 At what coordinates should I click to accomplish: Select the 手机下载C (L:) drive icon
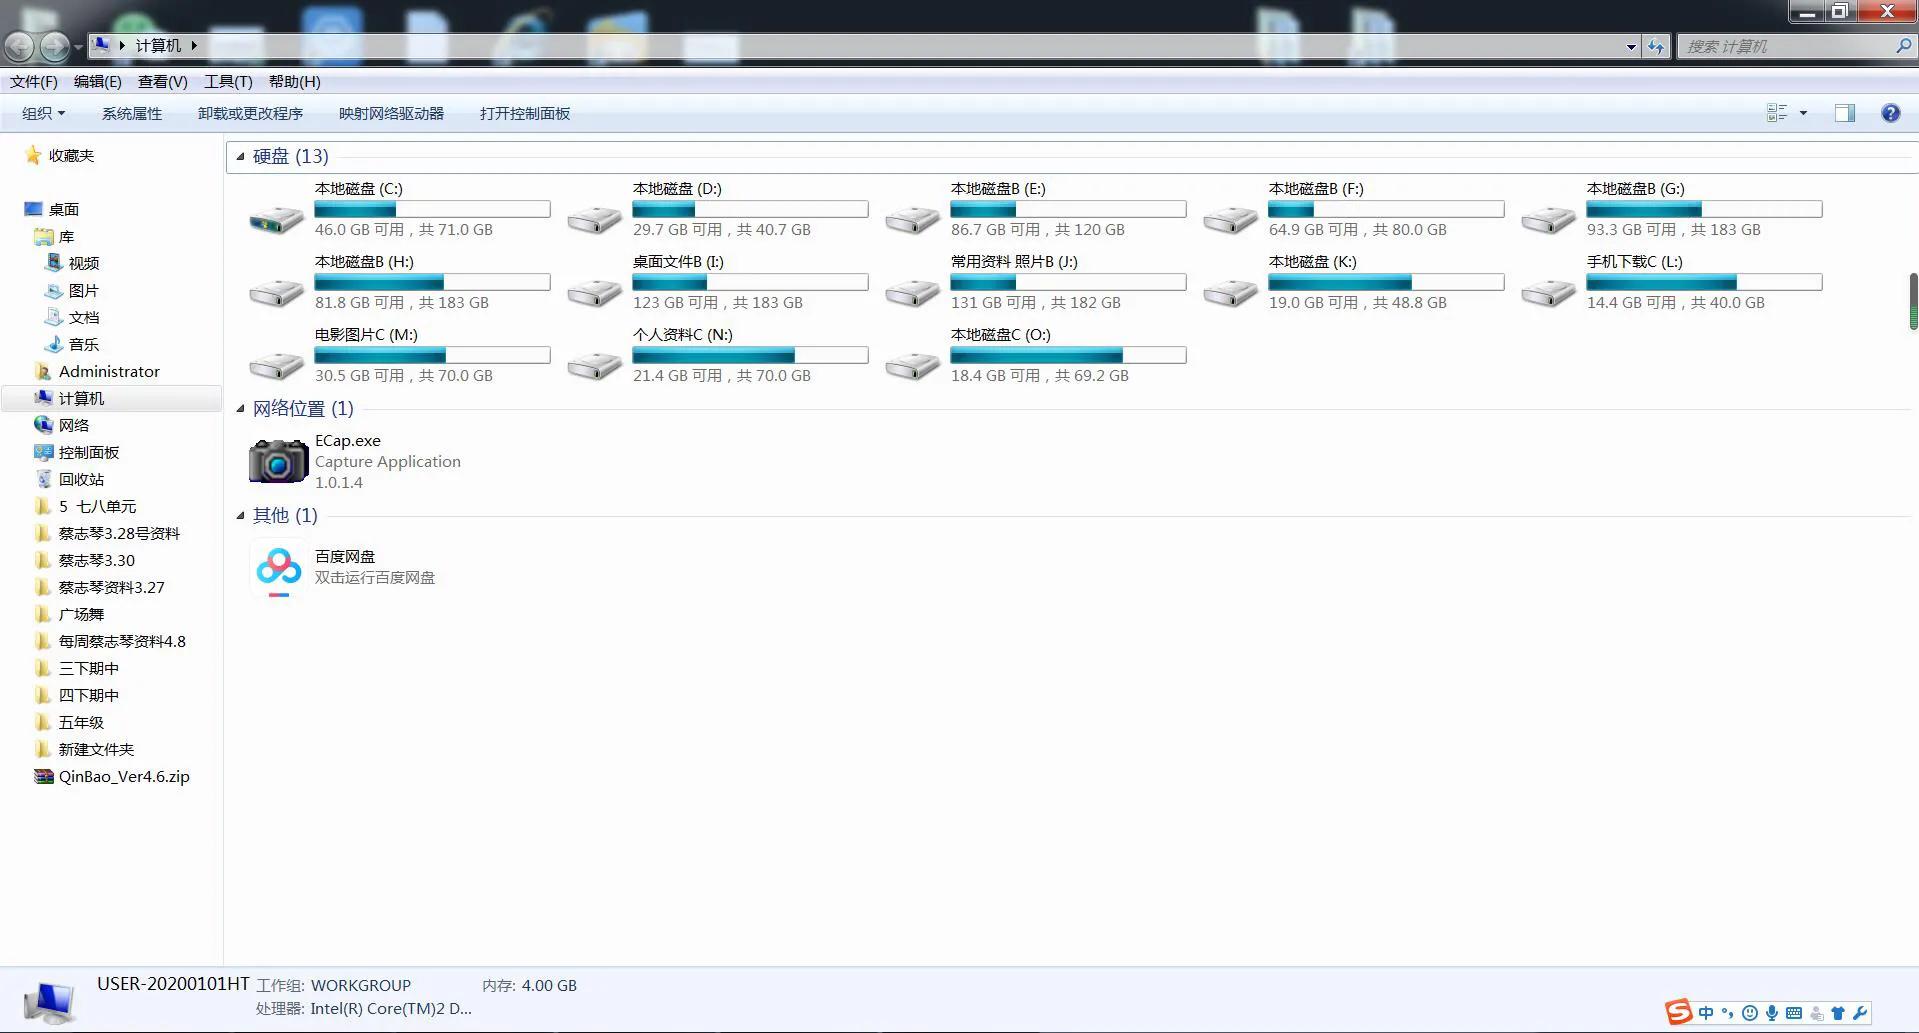(1549, 292)
